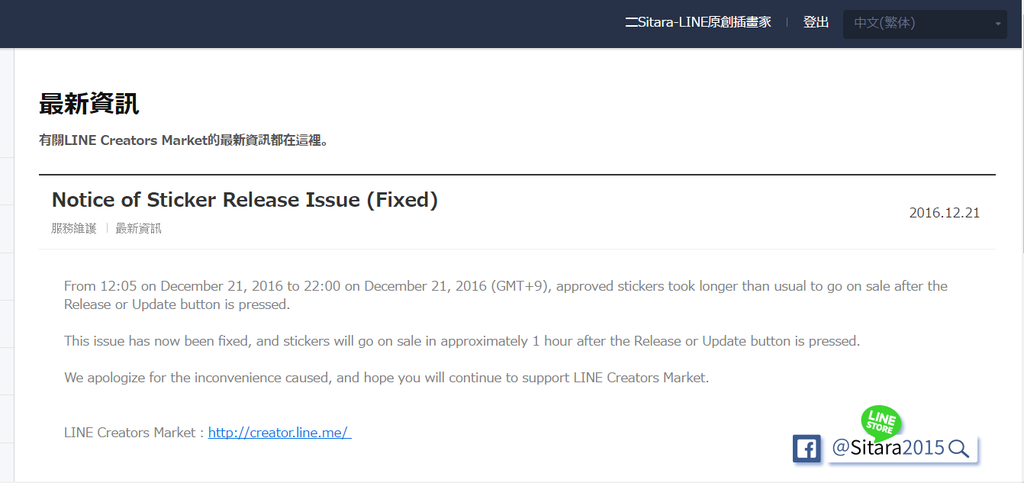This screenshot has height=483, width=1024.
Task: Click the 最新資訊 page heading
Action: click(89, 104)
